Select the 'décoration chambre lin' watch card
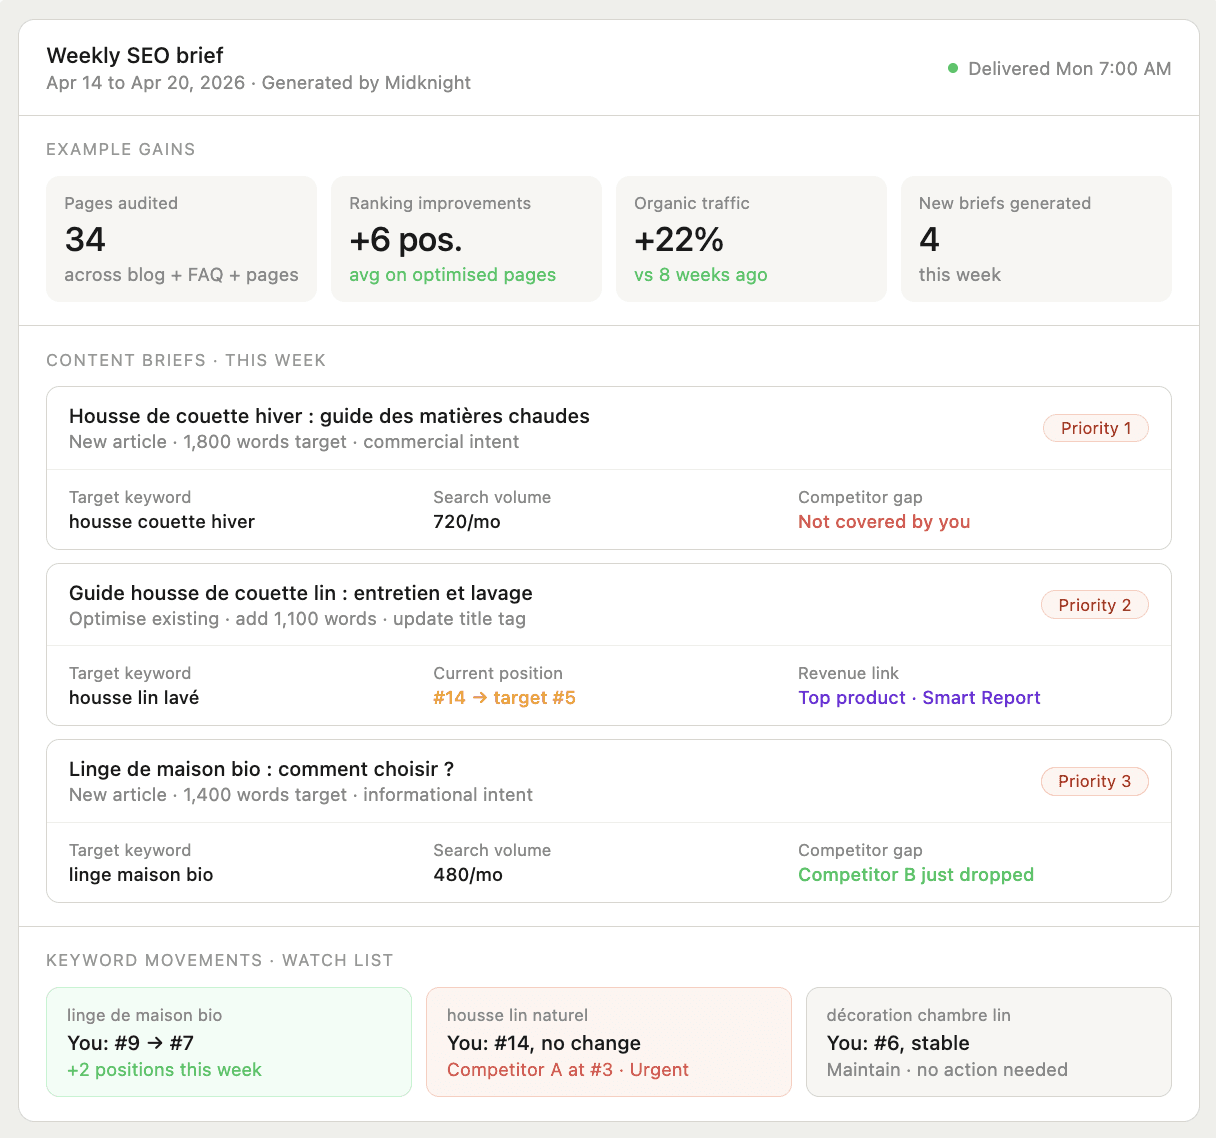This screenshot has height=1138, width=1216. (x=988, y=1042)
